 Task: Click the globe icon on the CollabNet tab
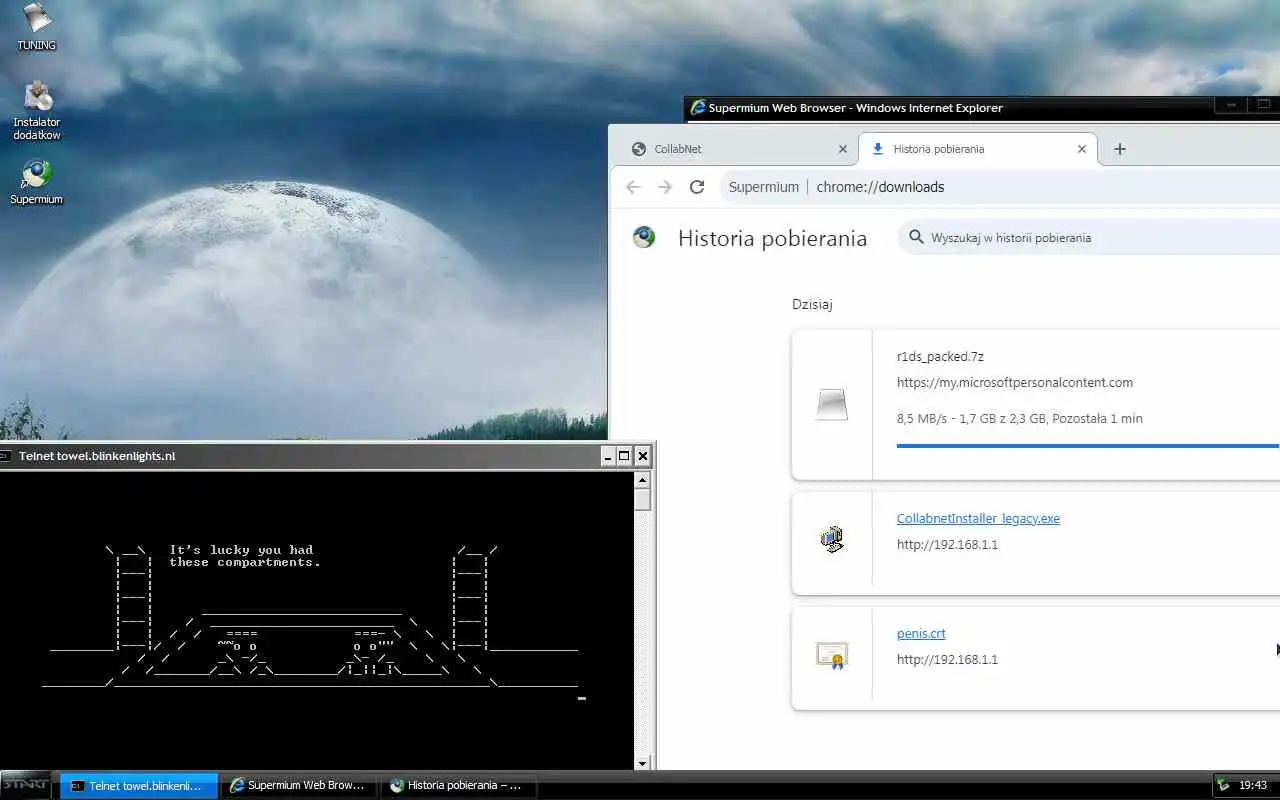tap(639, 149)
